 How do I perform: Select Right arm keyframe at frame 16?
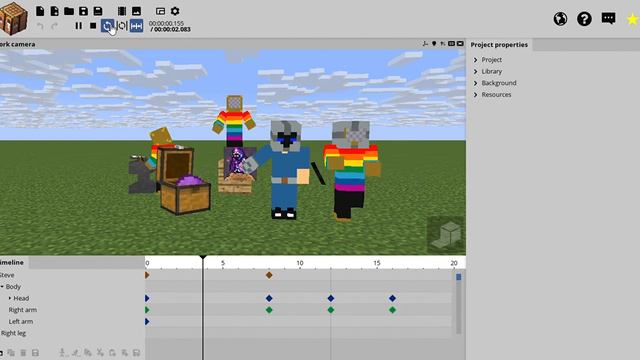pos(392,310)
